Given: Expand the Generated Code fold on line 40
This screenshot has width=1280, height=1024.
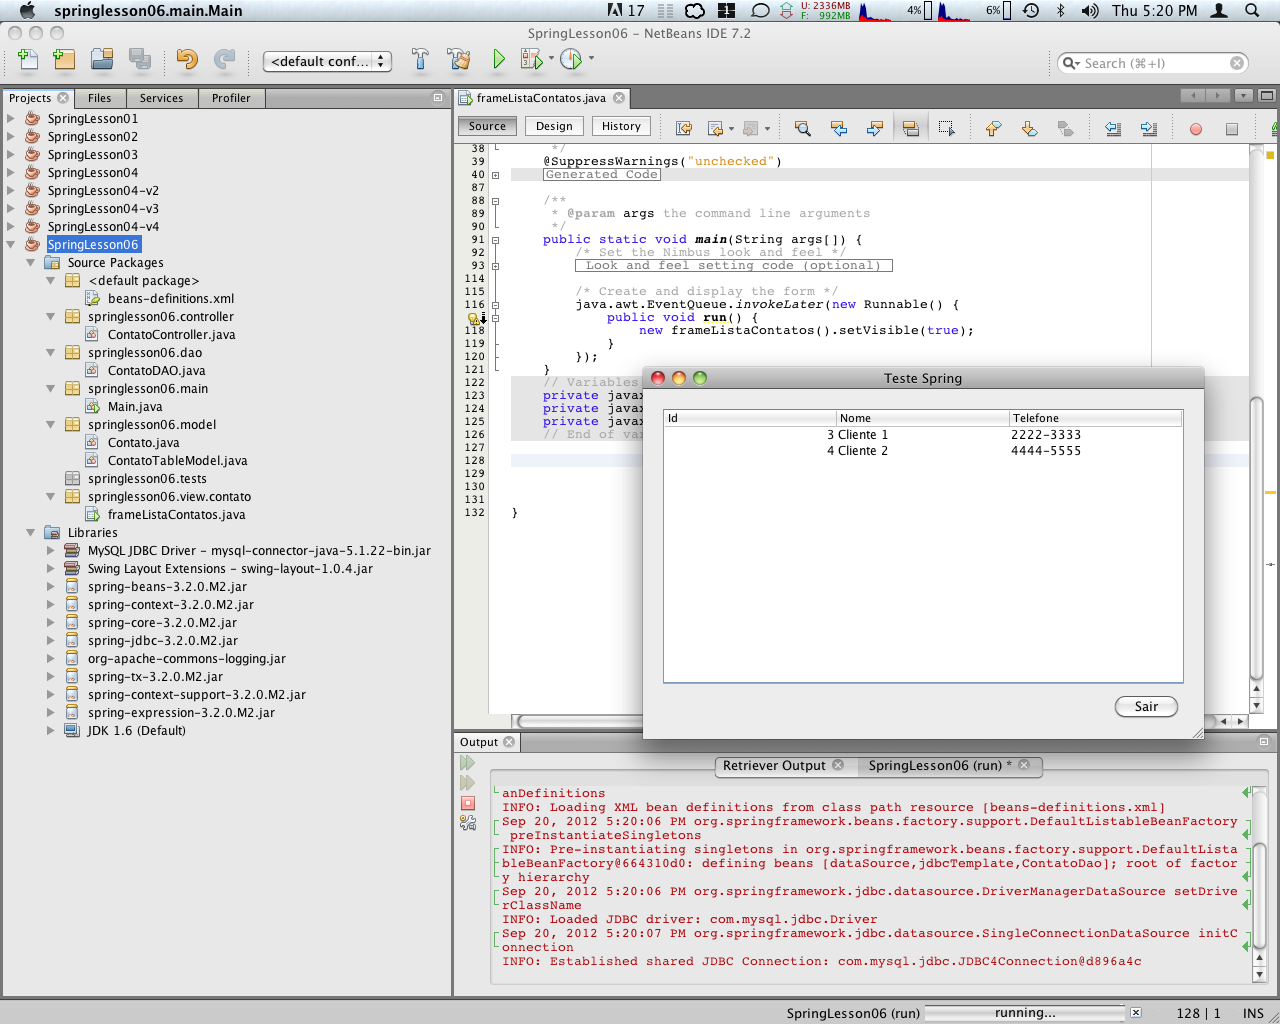Looking at the screenshot, I should tap(495, 175).
